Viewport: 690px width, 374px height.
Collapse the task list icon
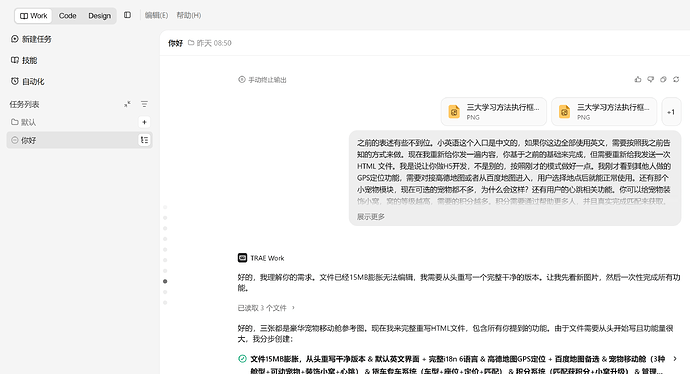(x=127, y=104)
